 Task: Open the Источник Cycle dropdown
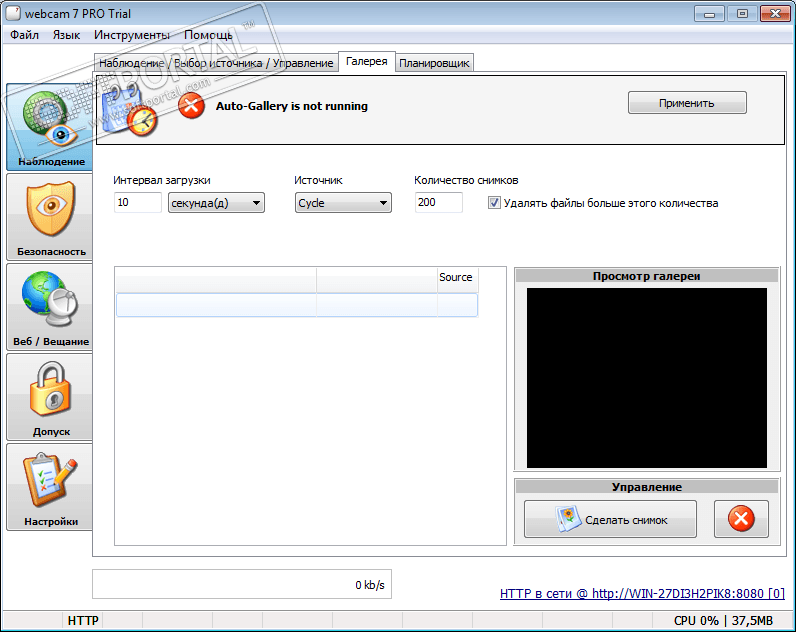(x=343, y=203)
